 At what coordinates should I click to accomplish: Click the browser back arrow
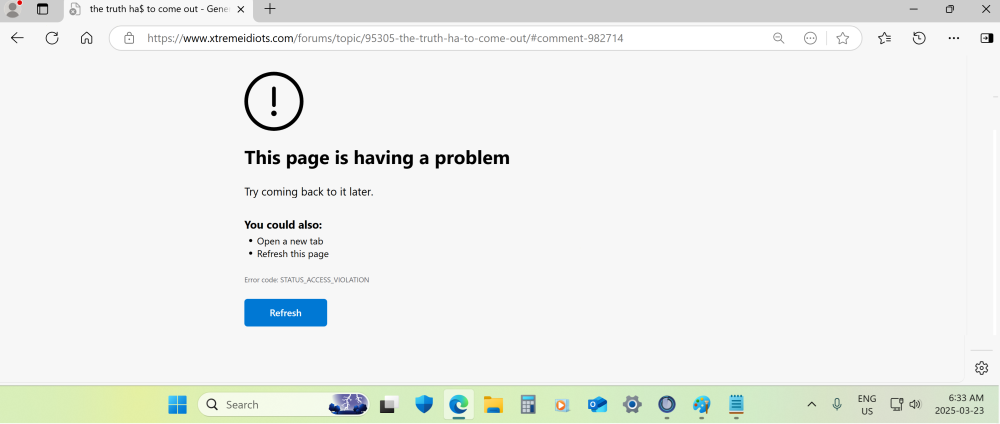tap(17, 38)
